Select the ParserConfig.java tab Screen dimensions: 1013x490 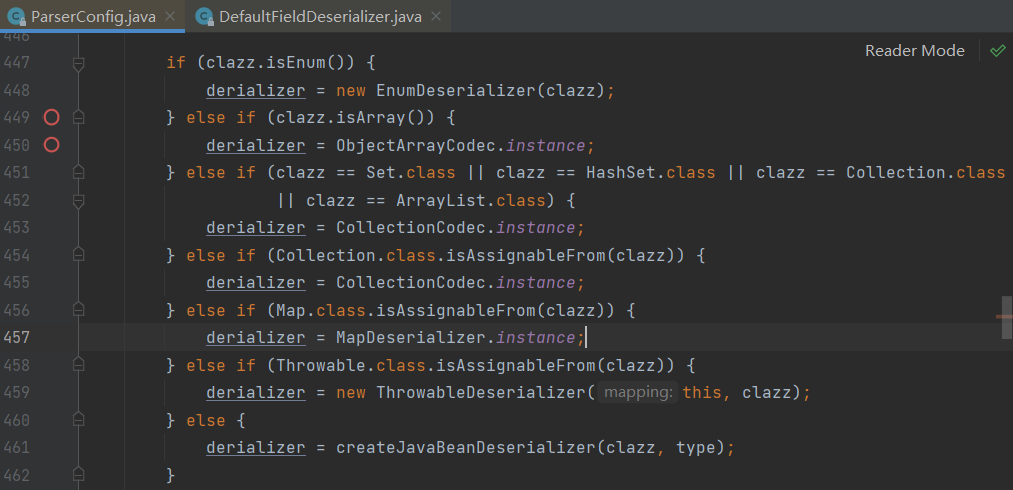tap(93, 17)
